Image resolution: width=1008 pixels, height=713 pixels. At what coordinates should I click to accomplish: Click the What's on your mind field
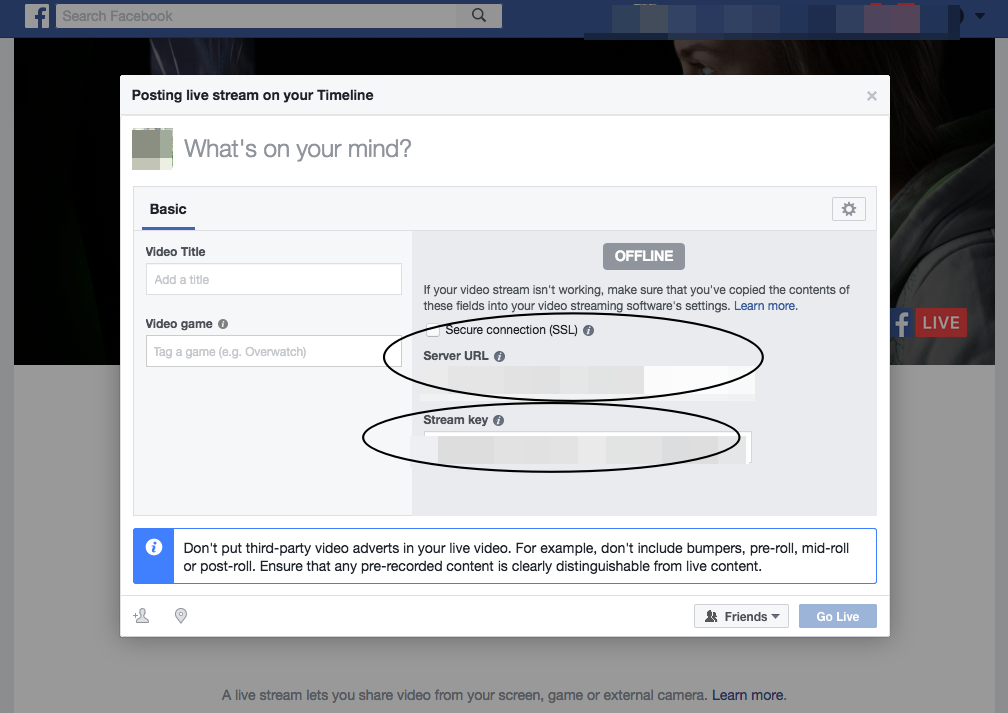(x=298, y=149)
